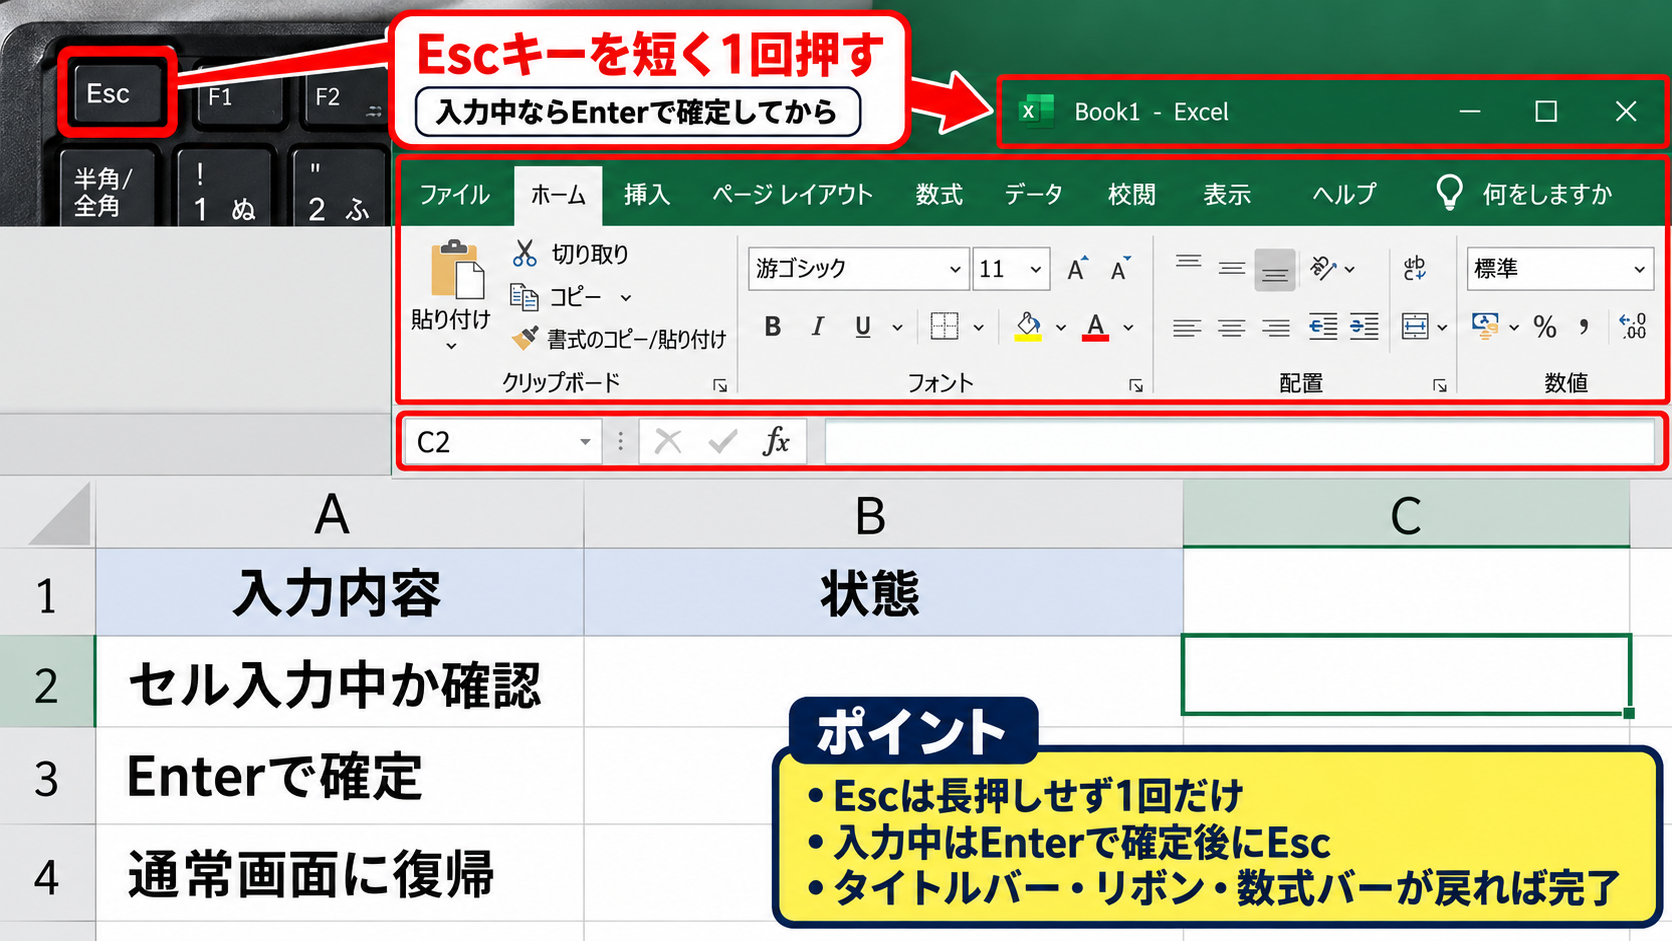The width and height of the screenshot is (1672, 941).
Task: Click inside the formula bar input
Action: point(1239,441)
